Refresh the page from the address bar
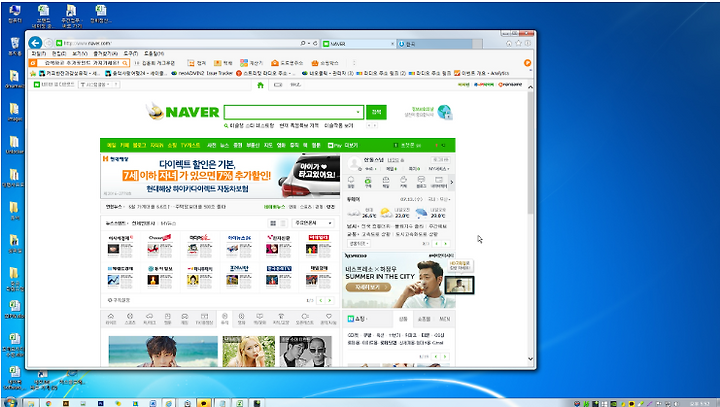720x407 pixels. [x=315, y=43]
